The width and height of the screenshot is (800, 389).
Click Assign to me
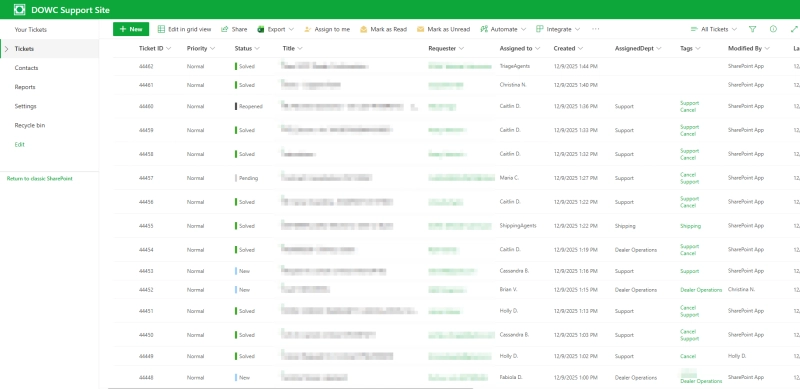click(327, 29)
